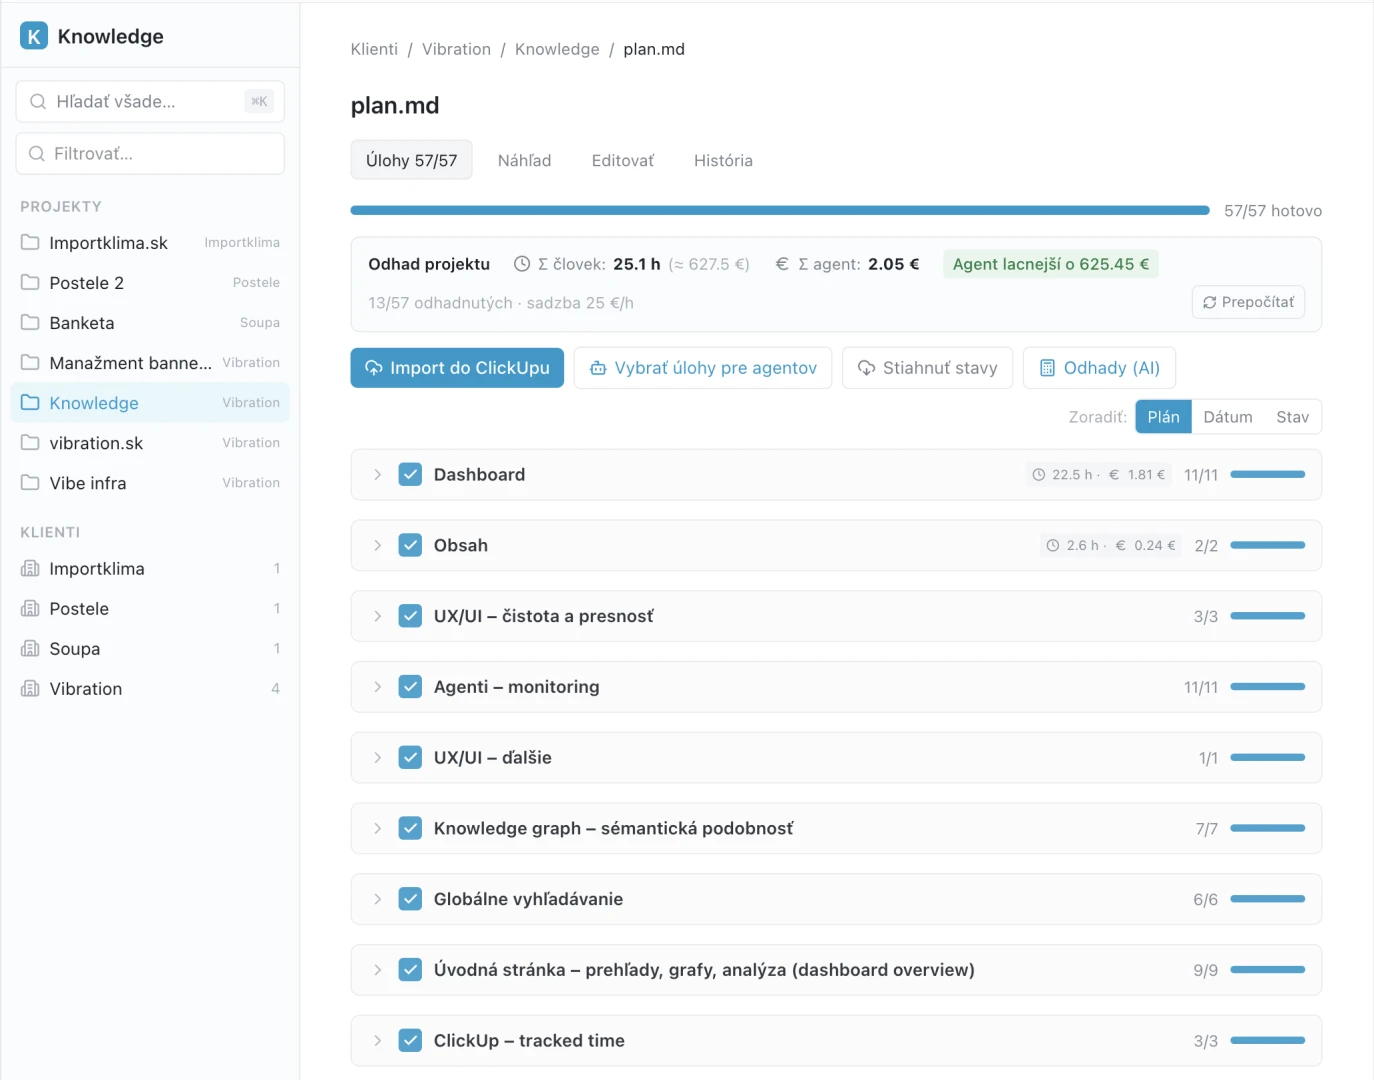The width and height of the screenshot is (1374, 1080).
Task: Switch to the Úlohy 57/57 tab
Action: click(x=411, y=160)
